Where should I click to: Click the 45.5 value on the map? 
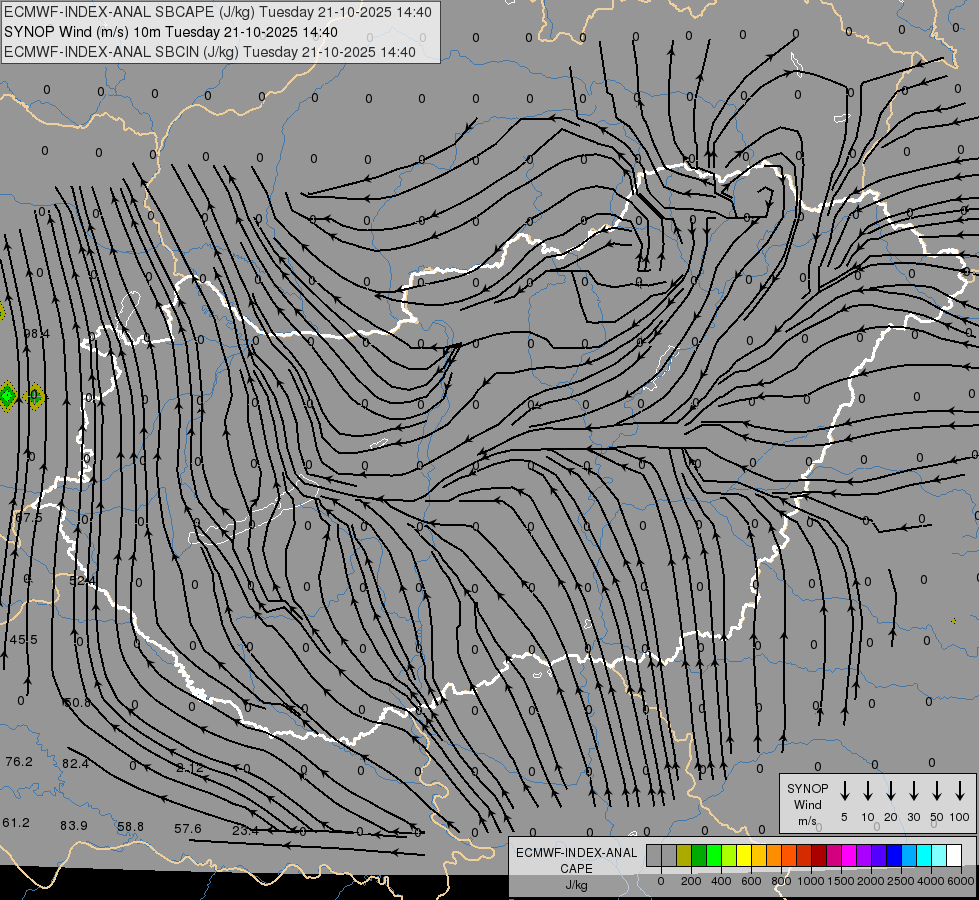point(24,640)
